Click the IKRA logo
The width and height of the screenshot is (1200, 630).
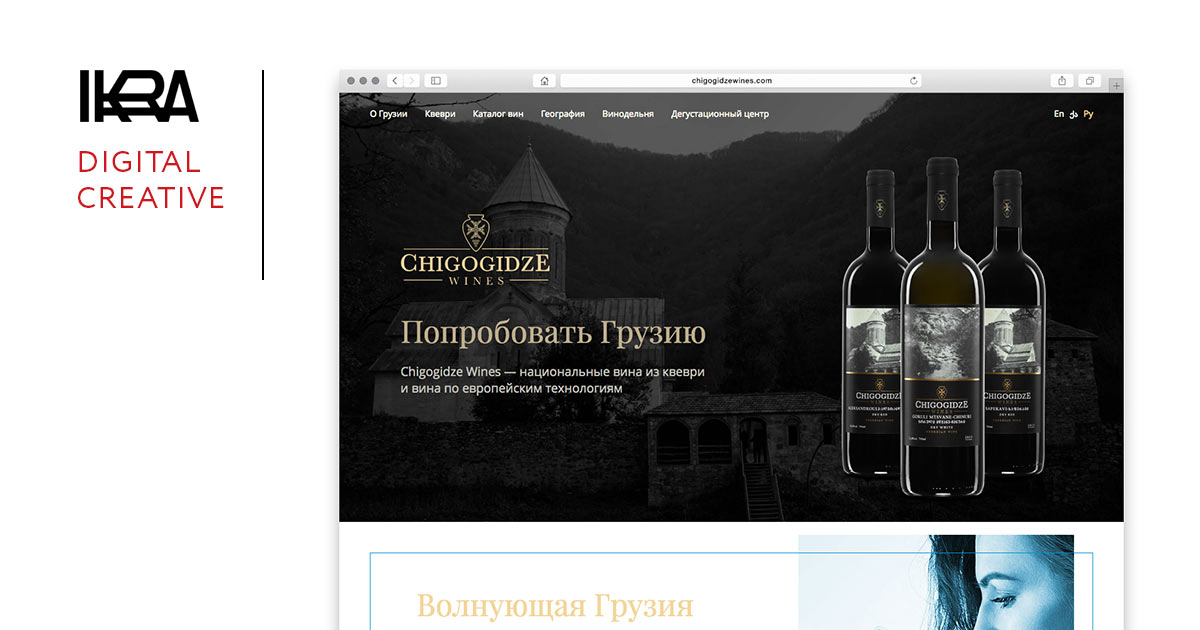[139, 97]
